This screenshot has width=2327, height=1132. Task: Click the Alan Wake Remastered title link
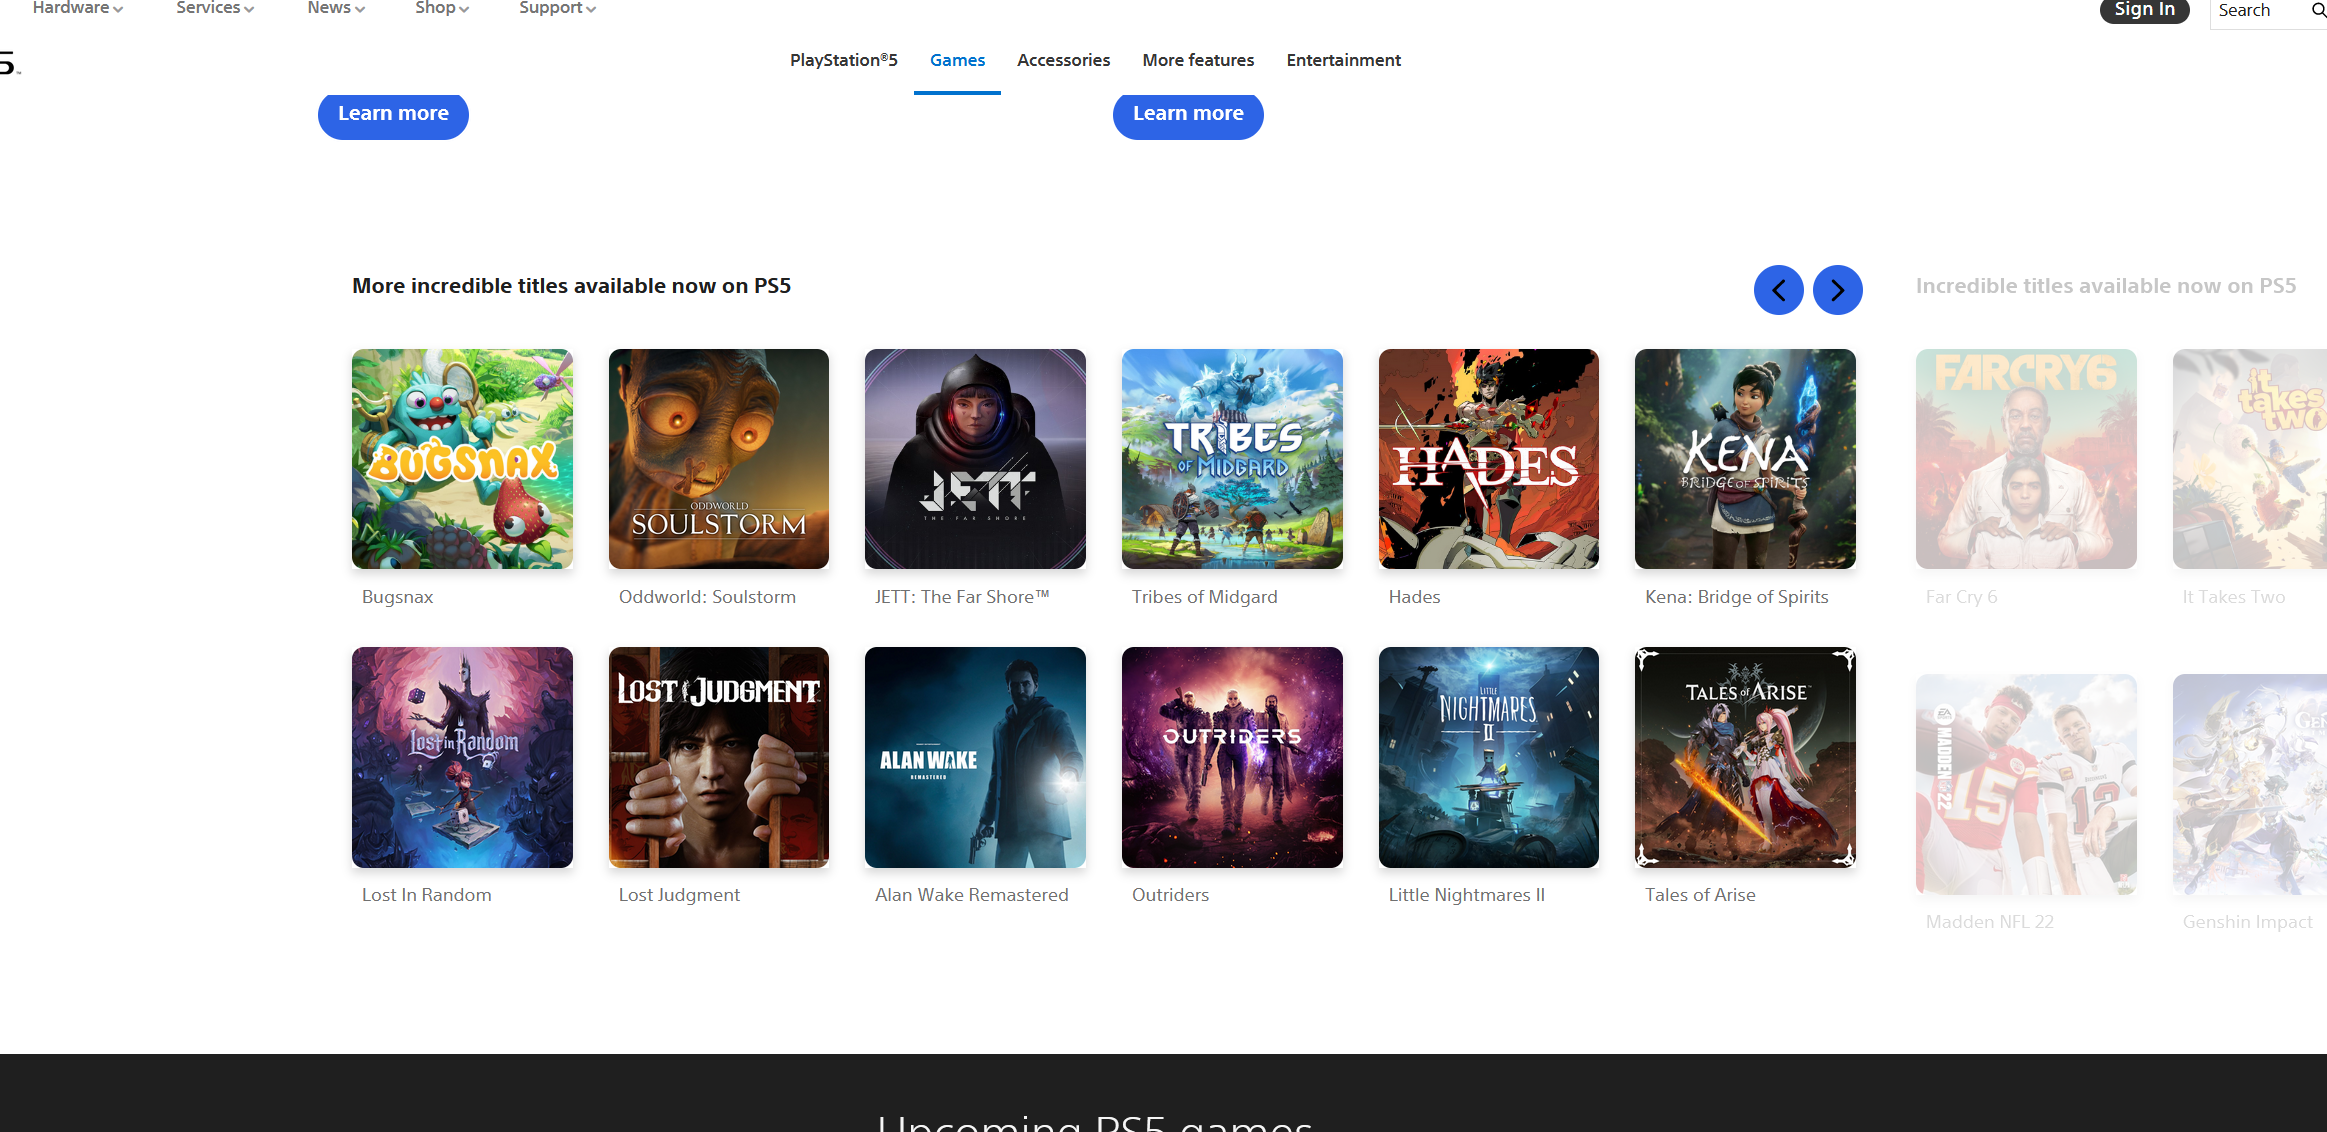pos(971,895)
